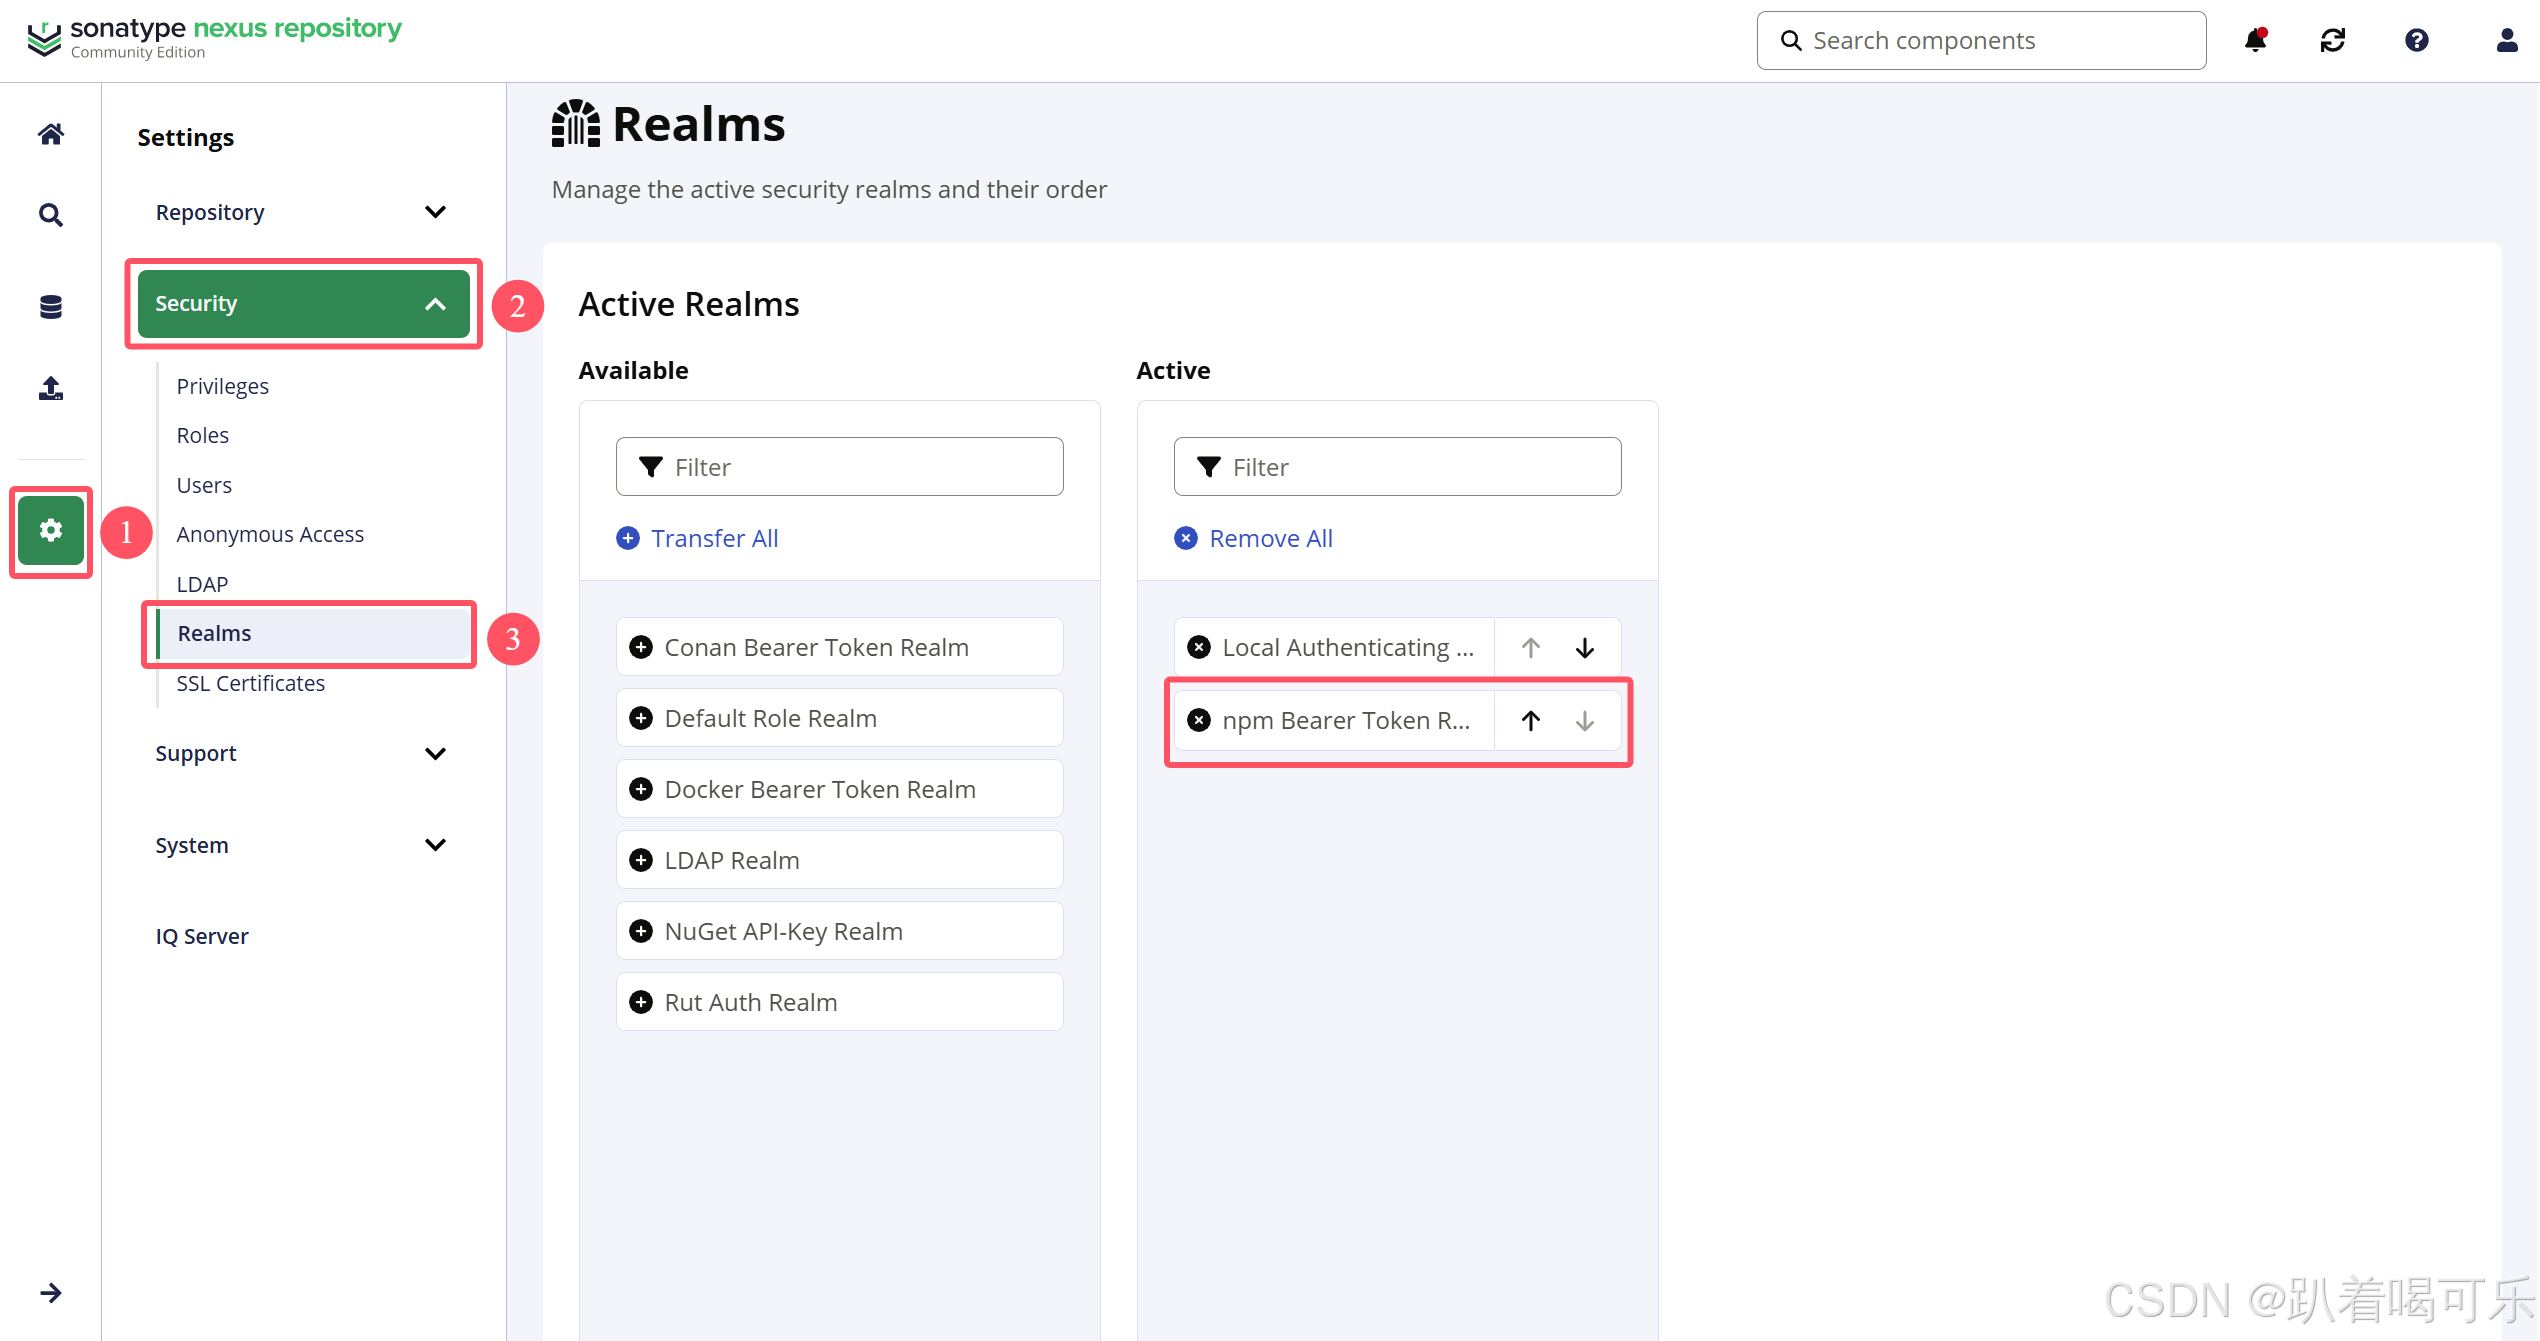Select NuGet API-Key Realm text
The height and width of the screenshot is (1341, 2540).
point(784,932)
